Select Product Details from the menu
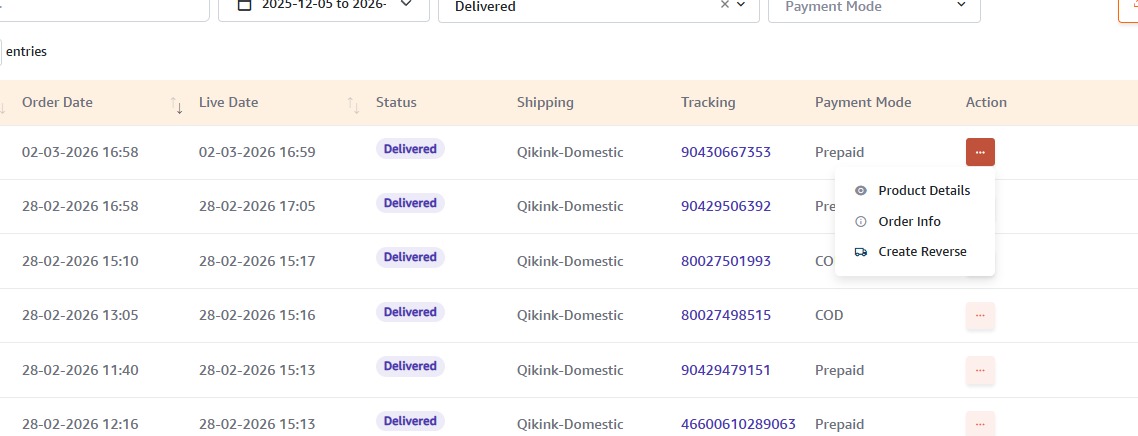The height and width of the screenshot is (436, 1138). point(923,191)
